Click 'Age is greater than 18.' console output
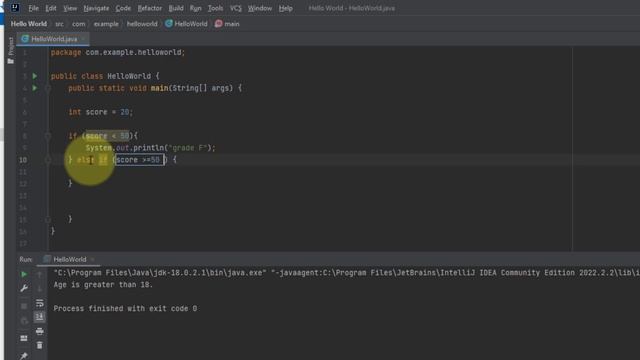This screenshot has height=360, width=640. 103,284
